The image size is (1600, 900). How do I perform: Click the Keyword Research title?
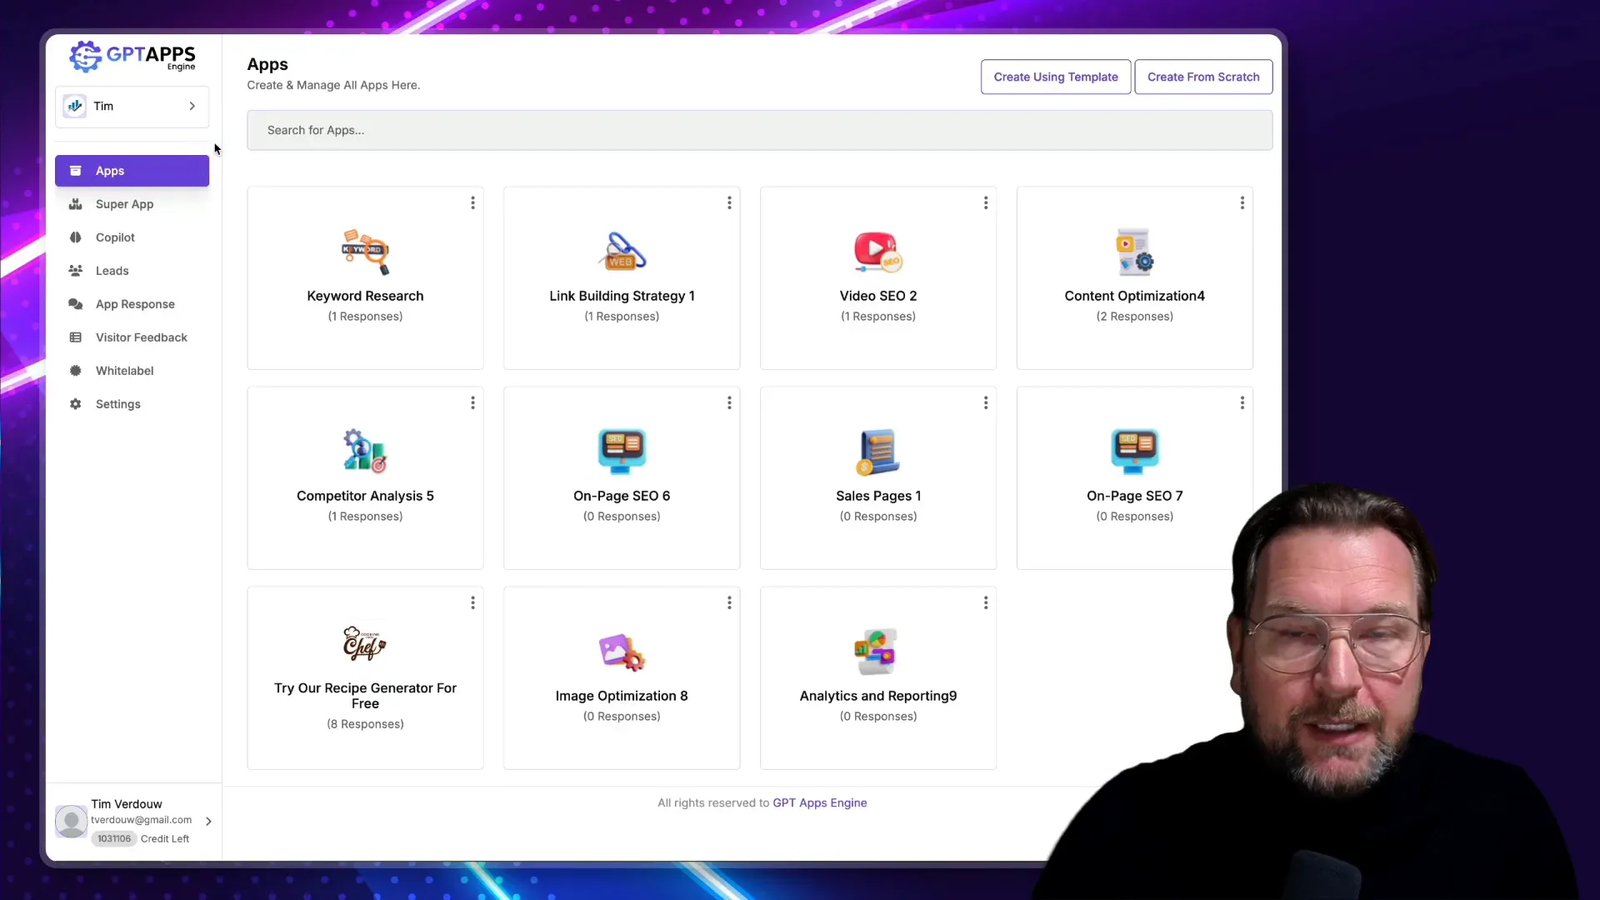click(x=365, y=296)
